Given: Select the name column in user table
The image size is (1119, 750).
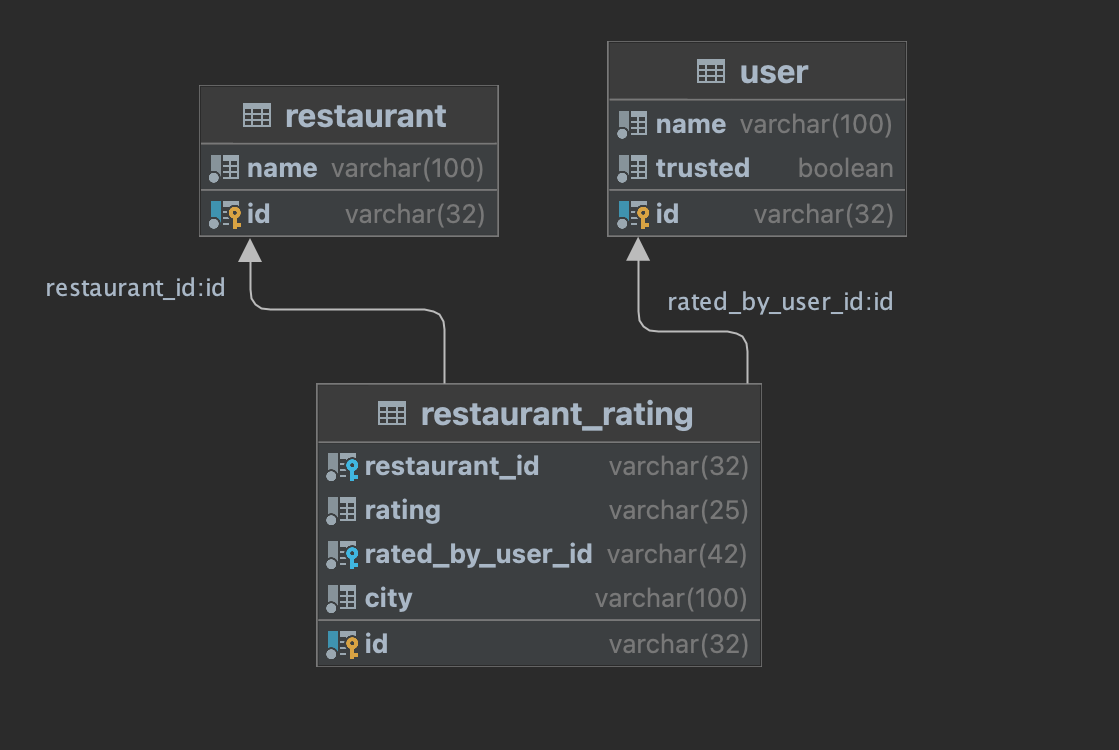Looking at the screenshot, I should tap(690, 124).
